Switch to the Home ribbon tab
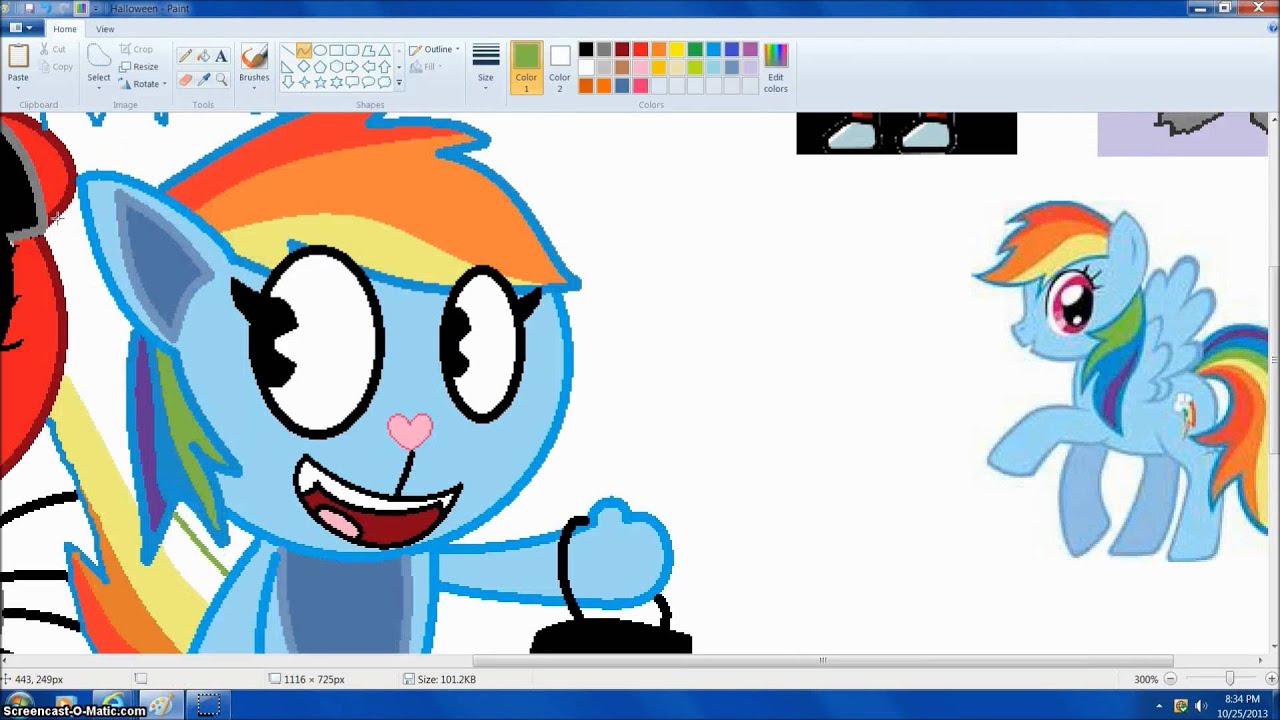Viewport: 1280px width, 720px height. coord(65,29)
